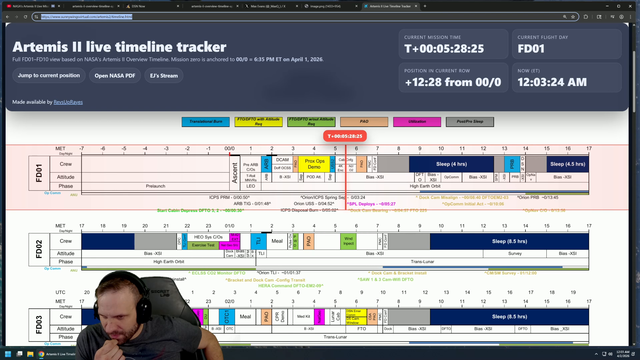
Task: Click the Open NASA PDF button
Action: (115, 76)
